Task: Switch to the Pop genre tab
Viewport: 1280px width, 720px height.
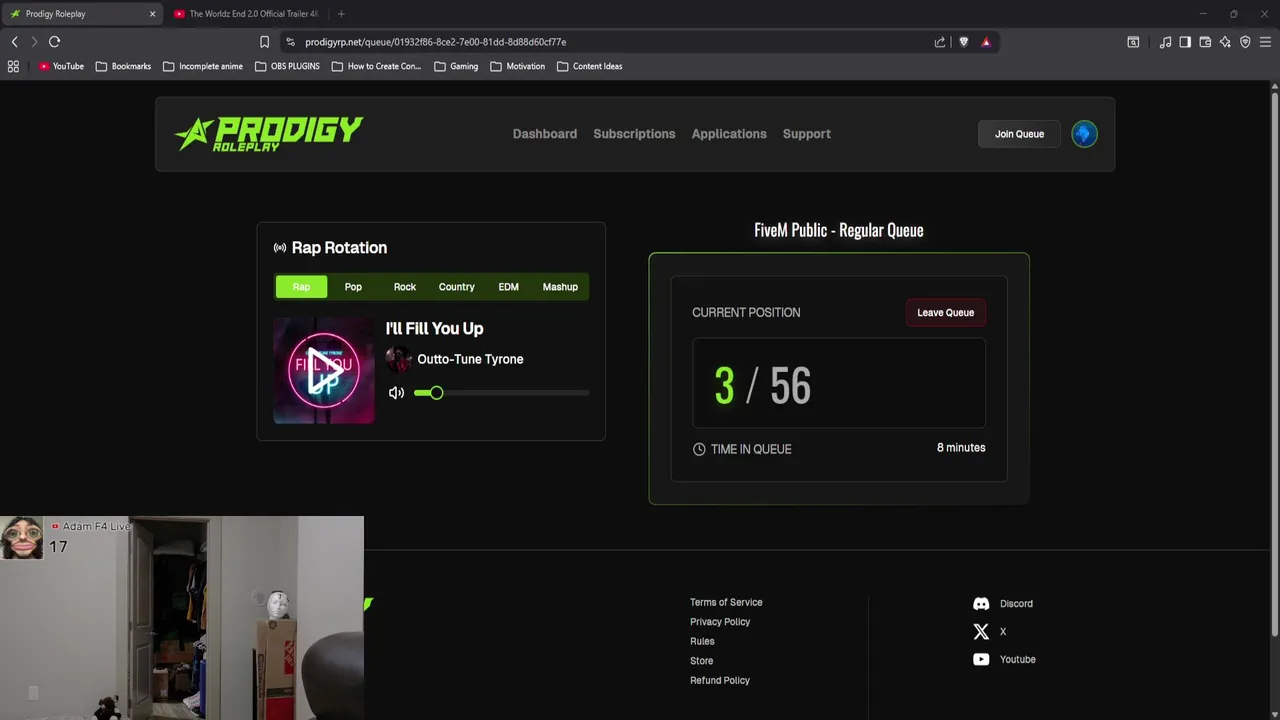Action: [353, 287]
